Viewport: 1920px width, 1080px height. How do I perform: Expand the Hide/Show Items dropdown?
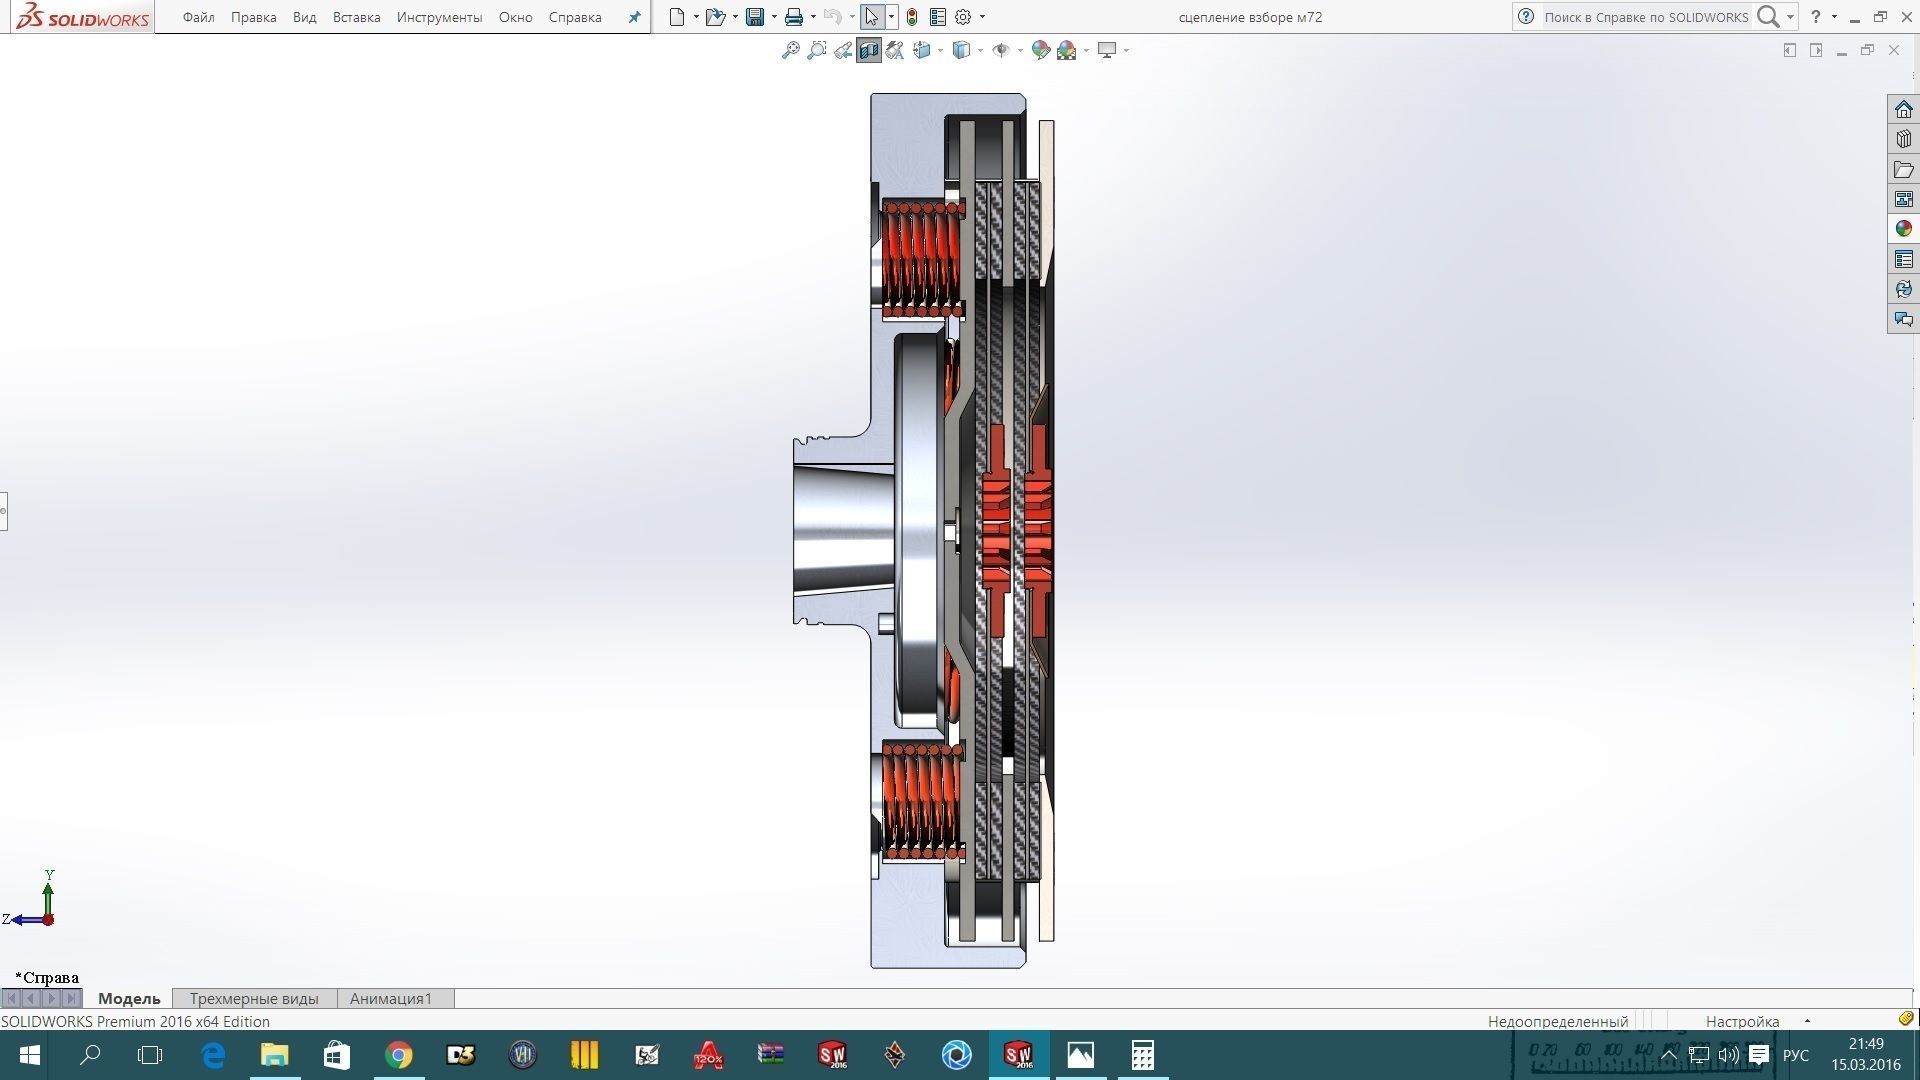pyautogui.click(x=1019, y=50)
